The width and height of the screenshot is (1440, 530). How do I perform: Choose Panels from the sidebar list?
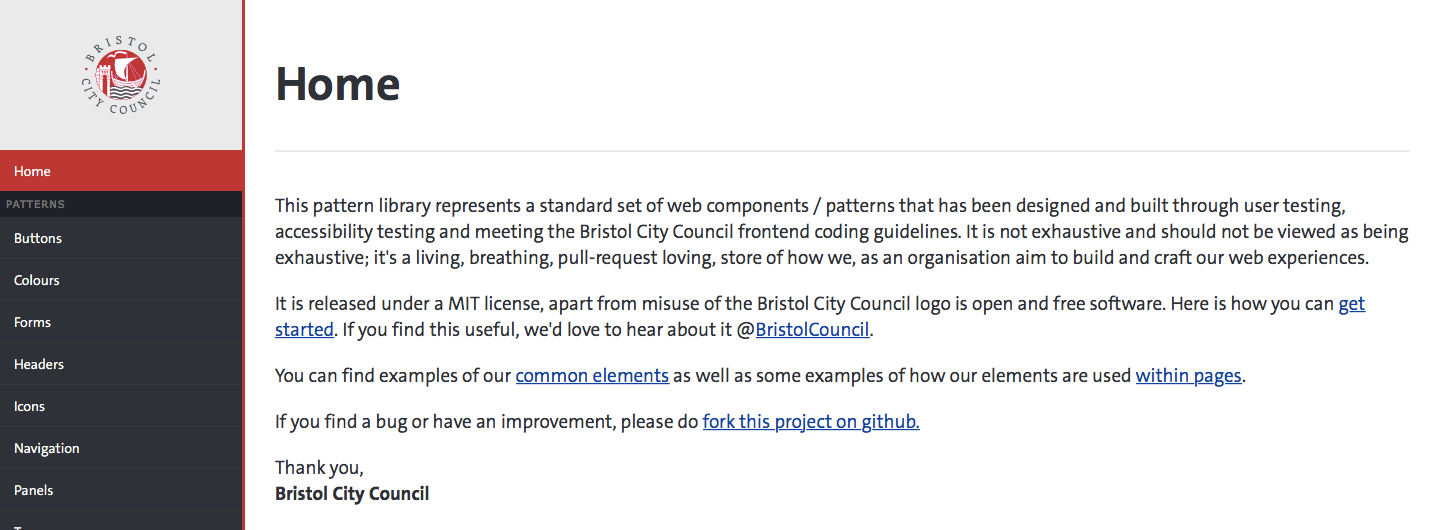coord(34,491)
